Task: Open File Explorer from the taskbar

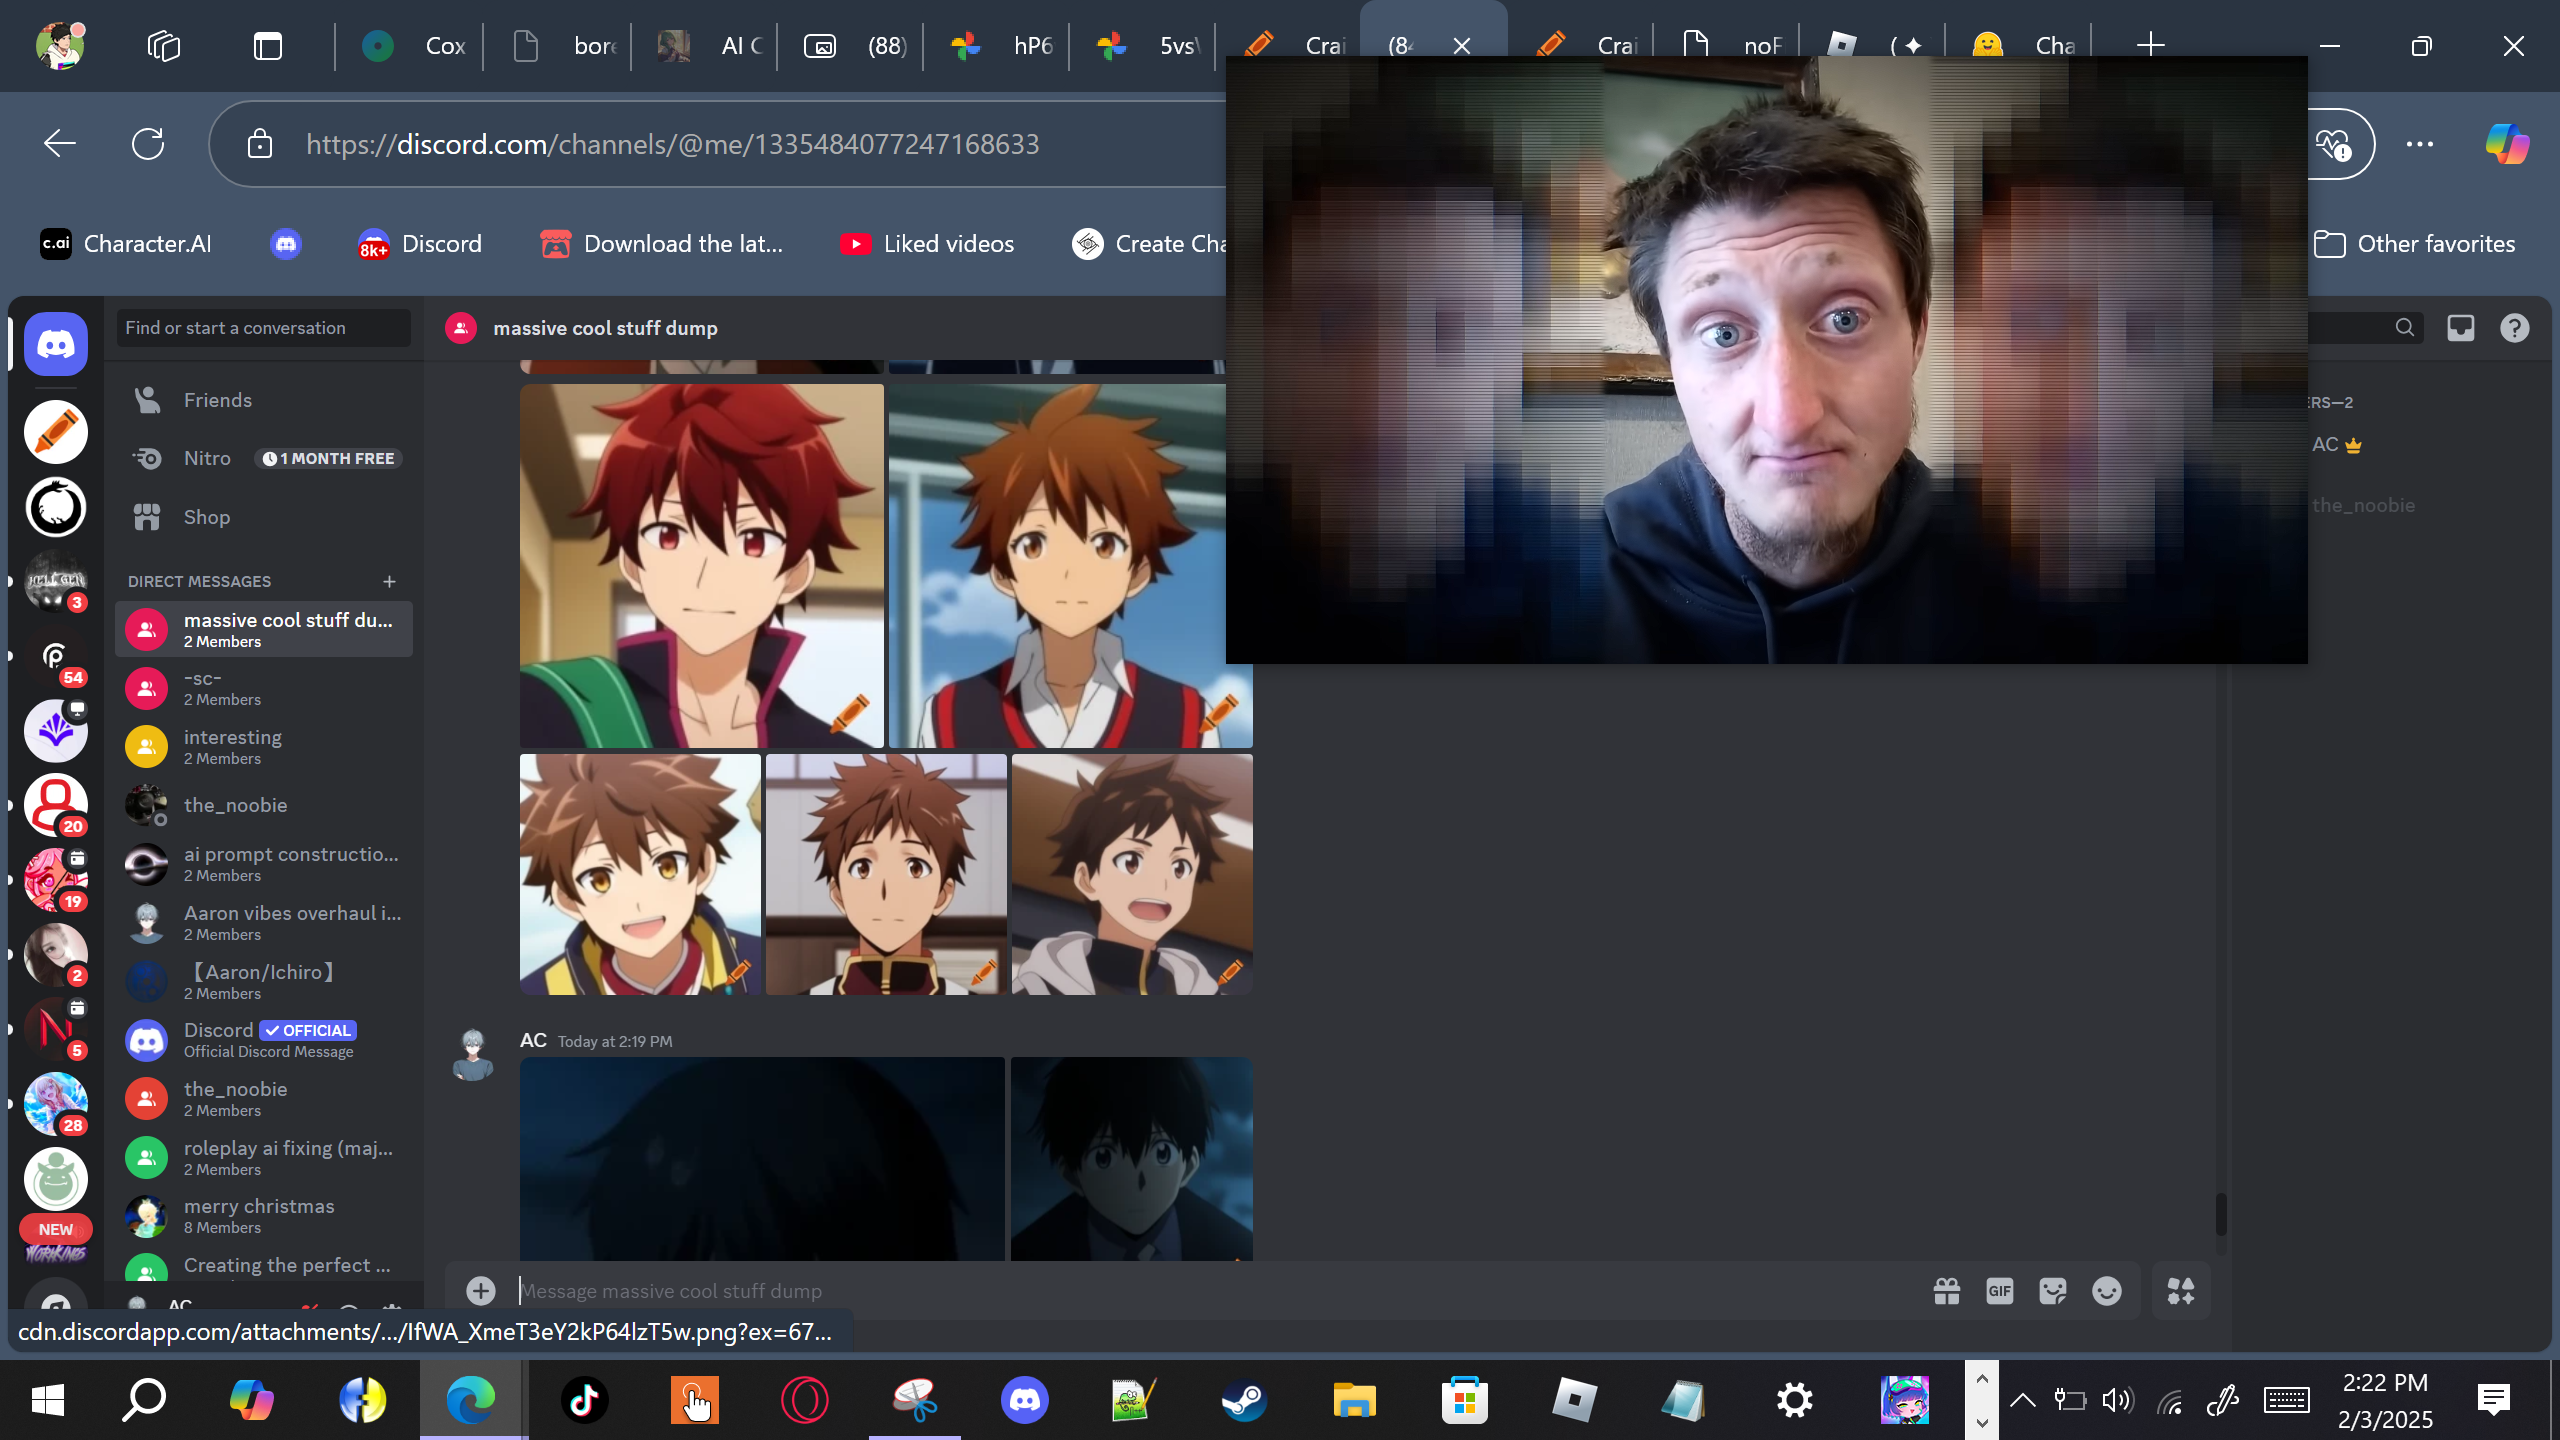Action: (x=1354, y=1400)
